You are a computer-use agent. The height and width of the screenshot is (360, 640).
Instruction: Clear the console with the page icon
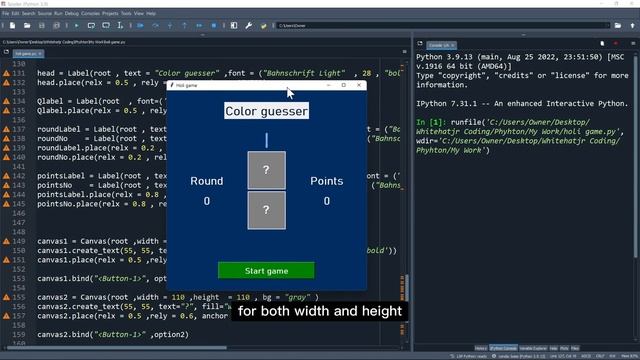(x=602, y=43)
